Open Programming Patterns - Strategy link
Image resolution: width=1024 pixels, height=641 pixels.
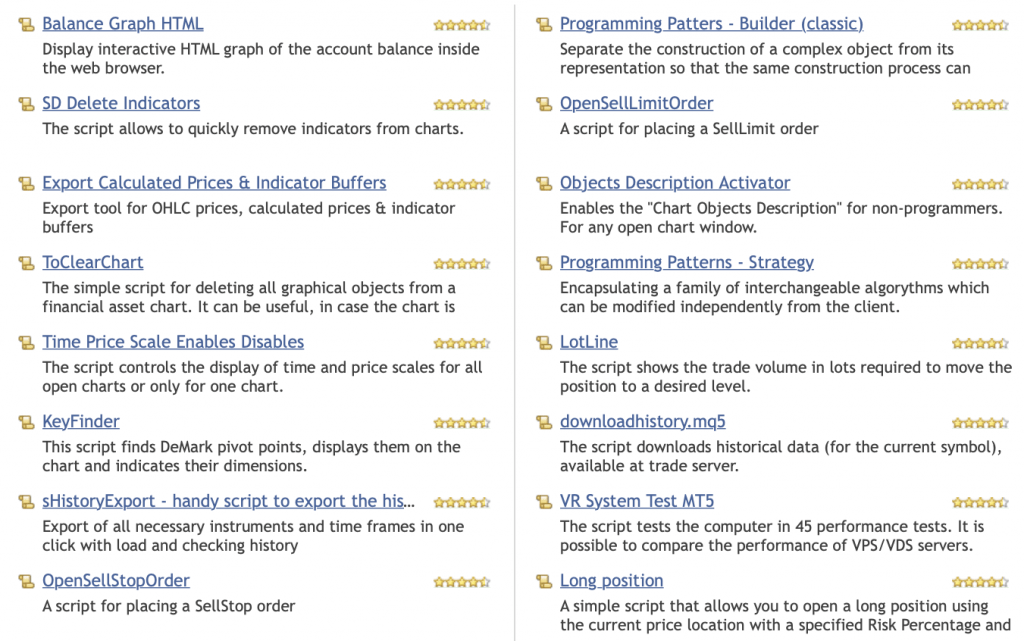click(x=686, y=262)
